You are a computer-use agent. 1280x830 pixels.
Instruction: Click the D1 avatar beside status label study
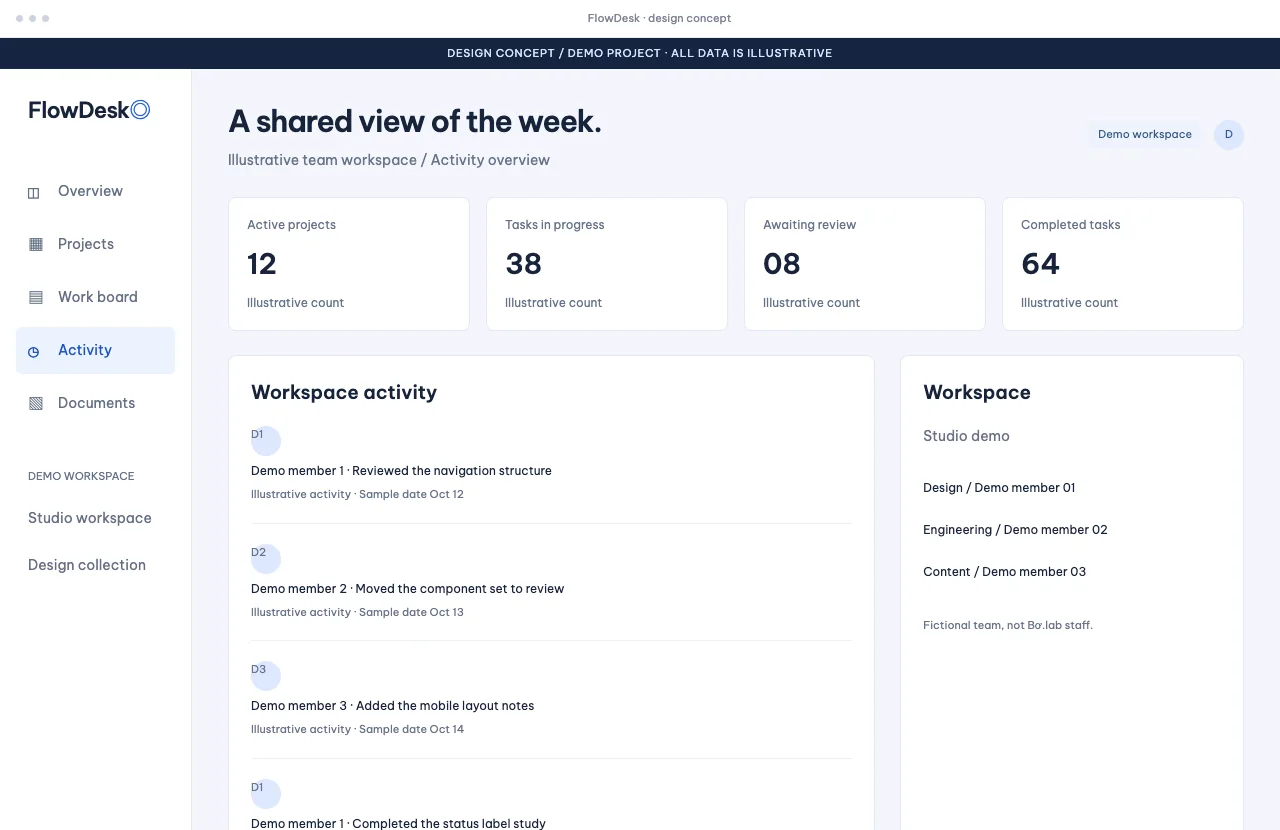(x=266, y=794)
